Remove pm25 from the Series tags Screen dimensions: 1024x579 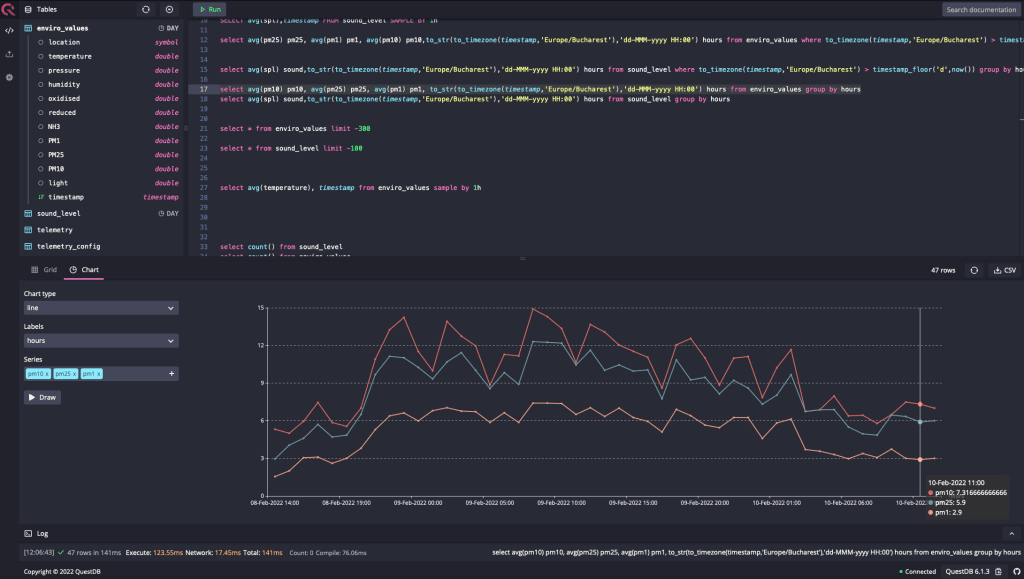[x=75, y=373]
